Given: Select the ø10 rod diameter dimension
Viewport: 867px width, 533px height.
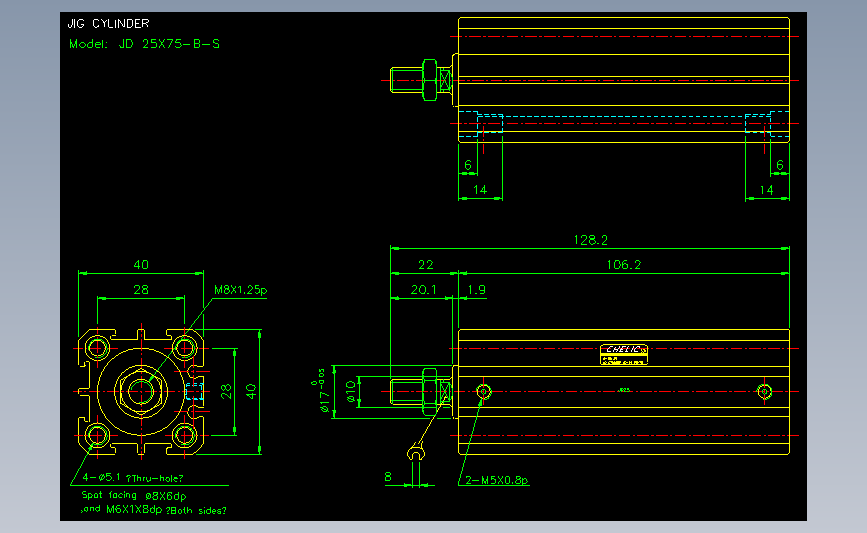Looking at the screenshot, I should point(351,391).
